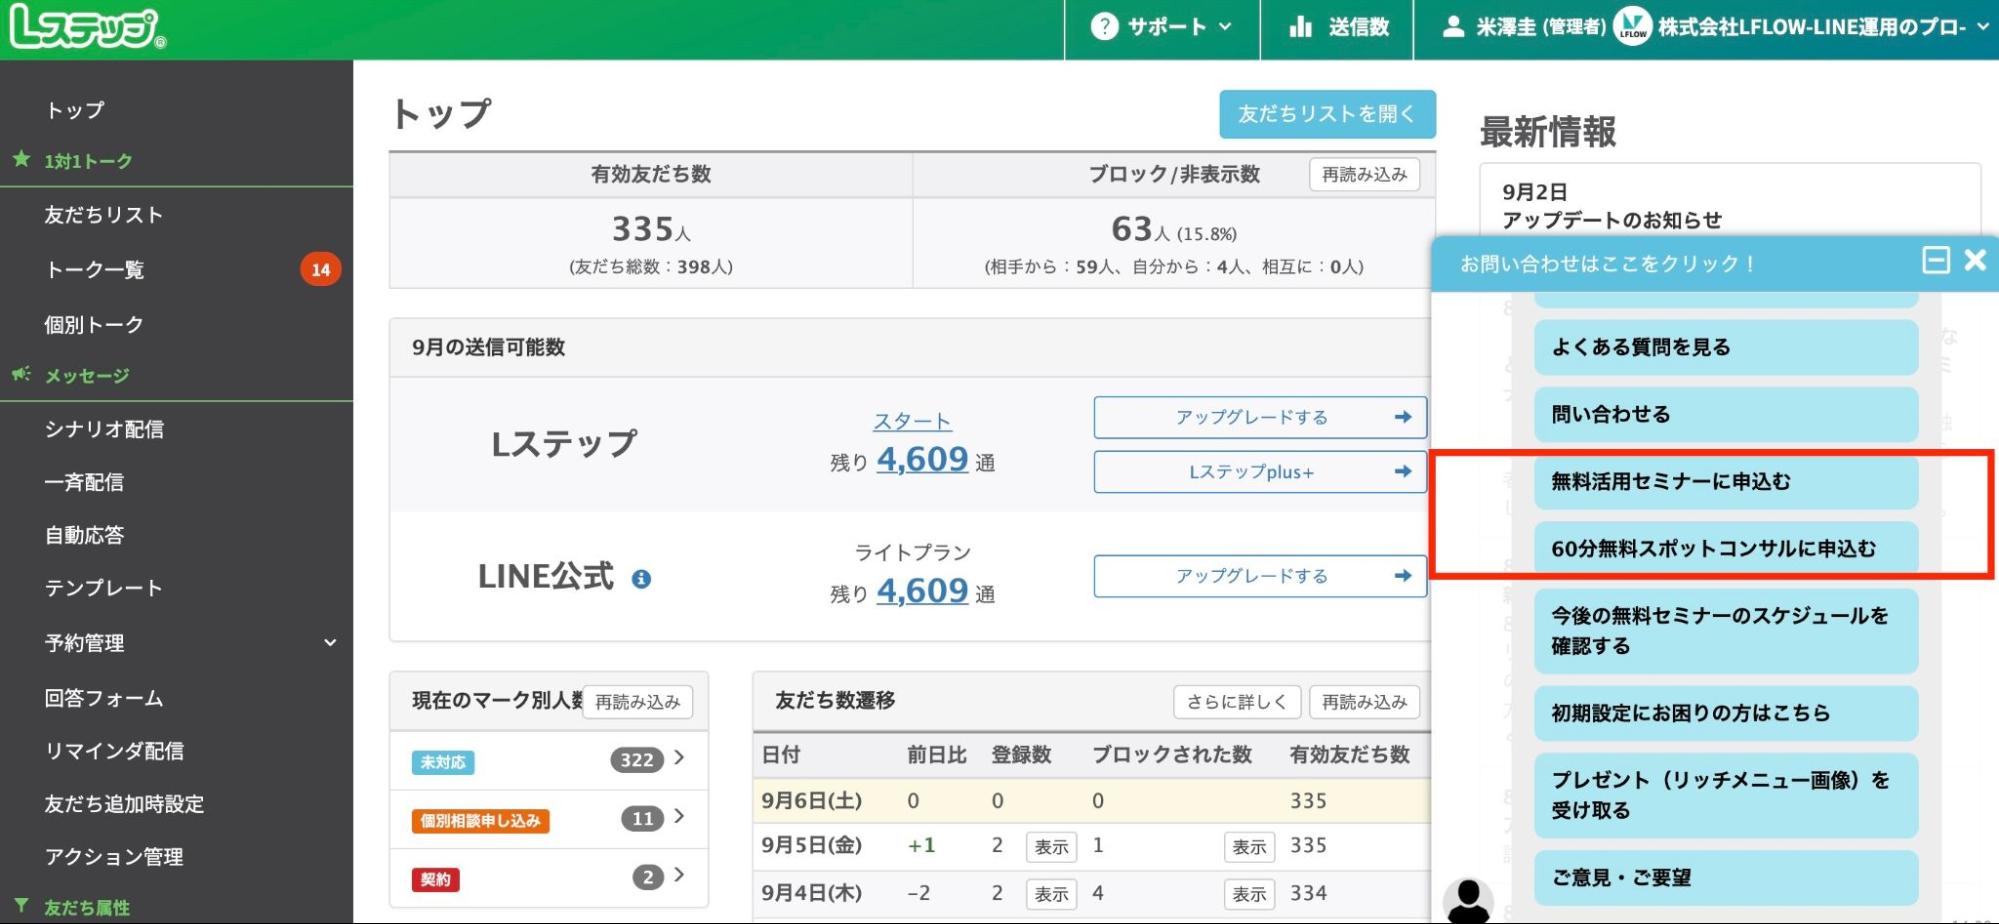Open the サポート dropdown menu

1161,27
